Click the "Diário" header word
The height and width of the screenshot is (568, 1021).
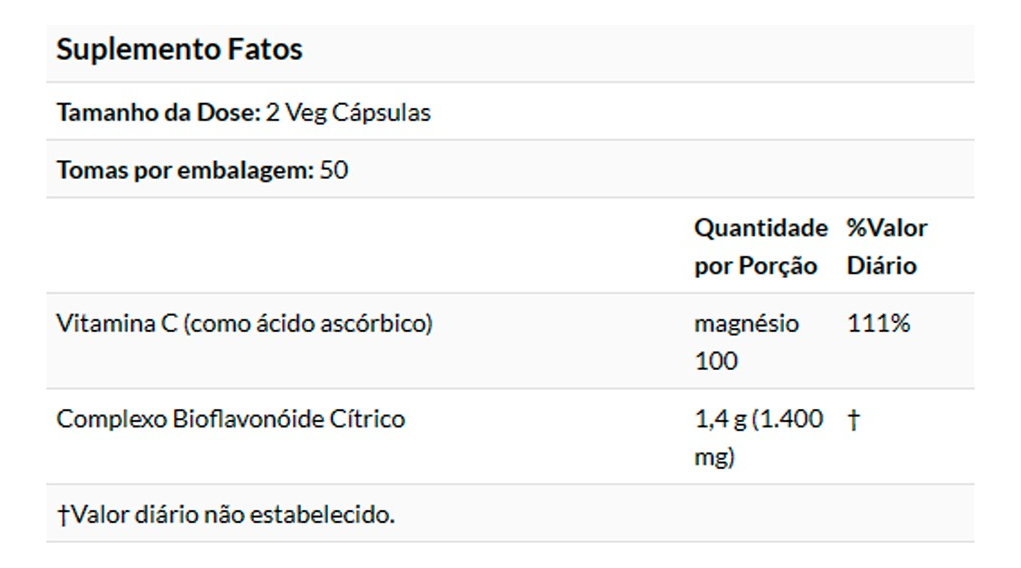[881, 266]
